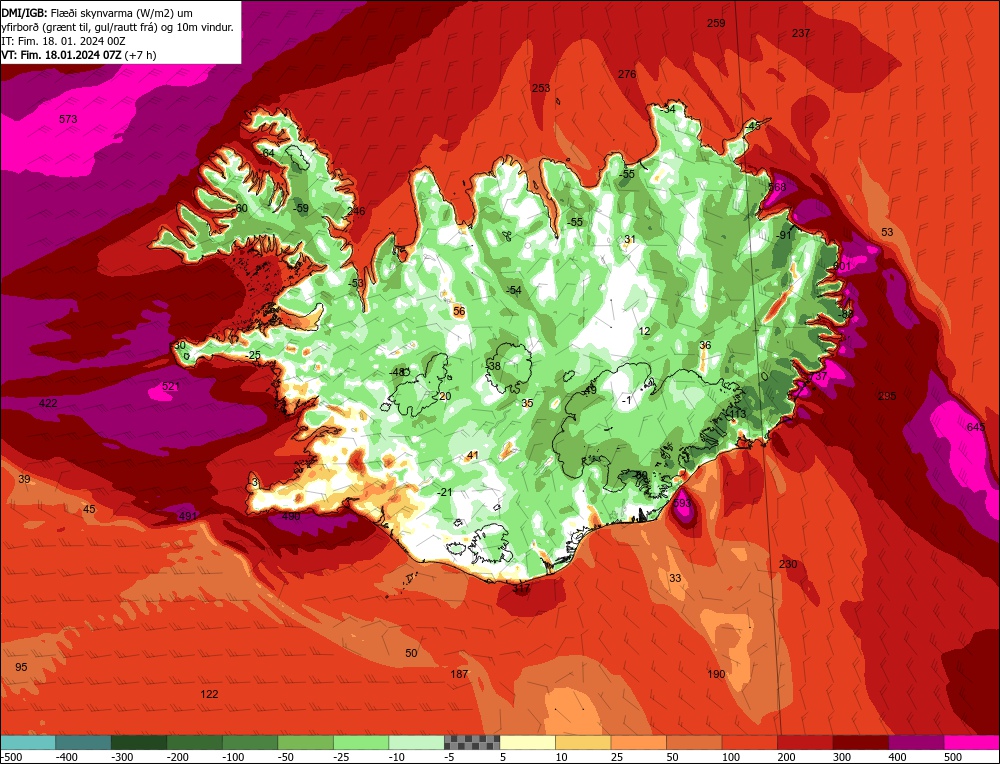Click the 'VT: Fim. 18.01.2024 07Z (+7 h)' line
1000x764 pixels.
pos(78,55)
